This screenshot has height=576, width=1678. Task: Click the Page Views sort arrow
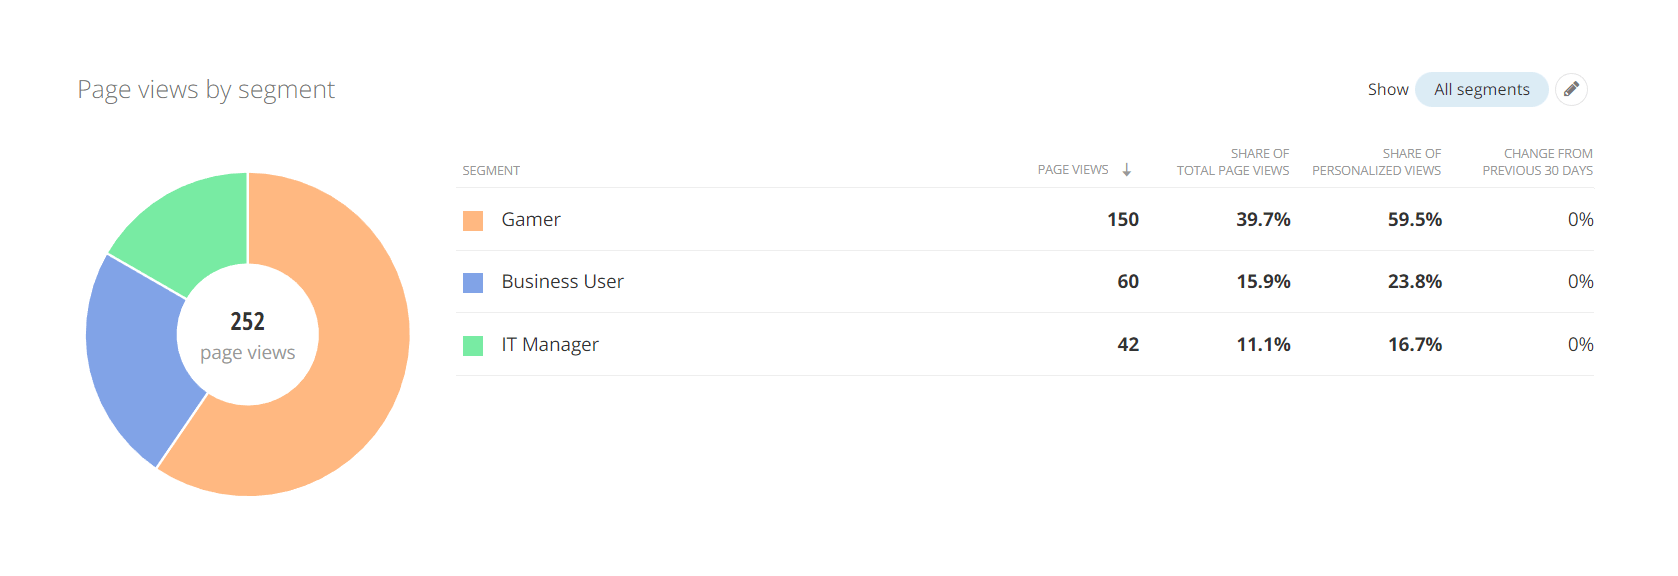[1127, 170]
